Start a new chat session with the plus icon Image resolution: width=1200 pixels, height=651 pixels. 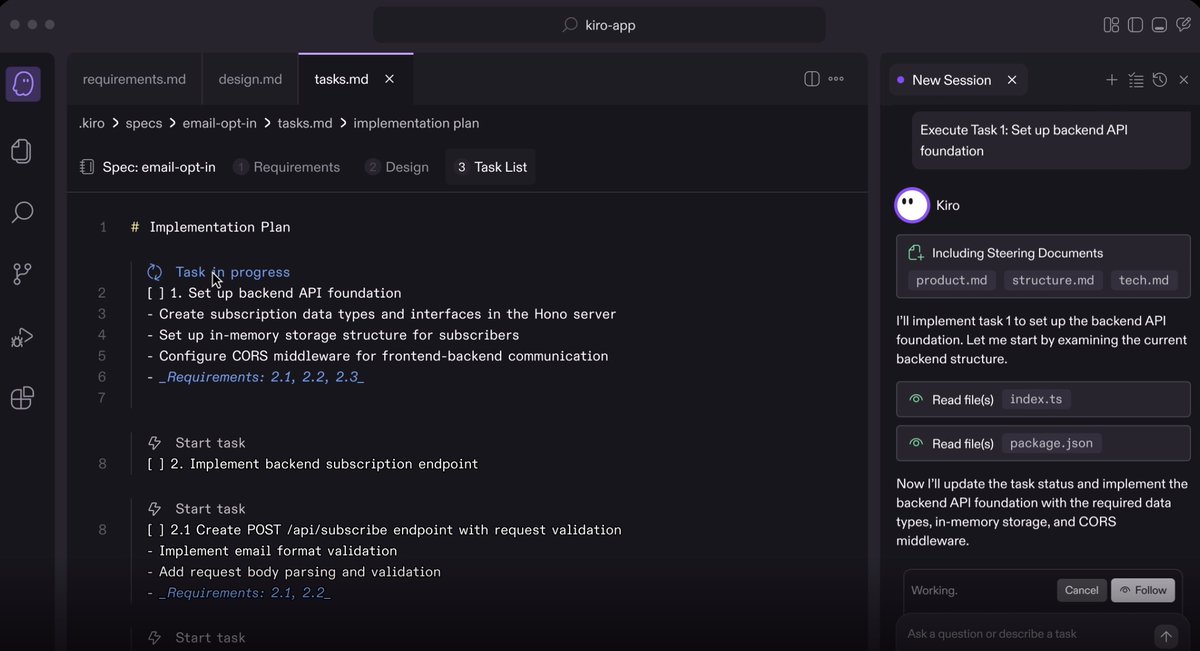point(1111,79)
